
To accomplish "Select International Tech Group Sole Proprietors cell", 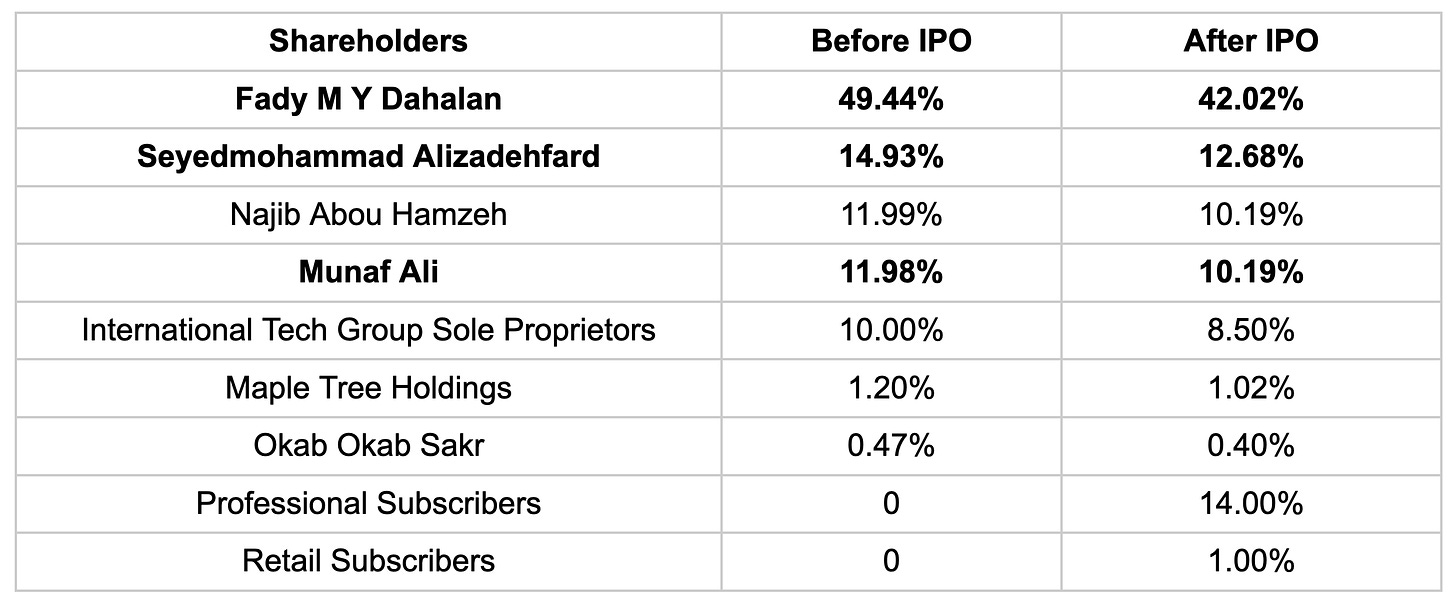I will [x=368, y=329].
